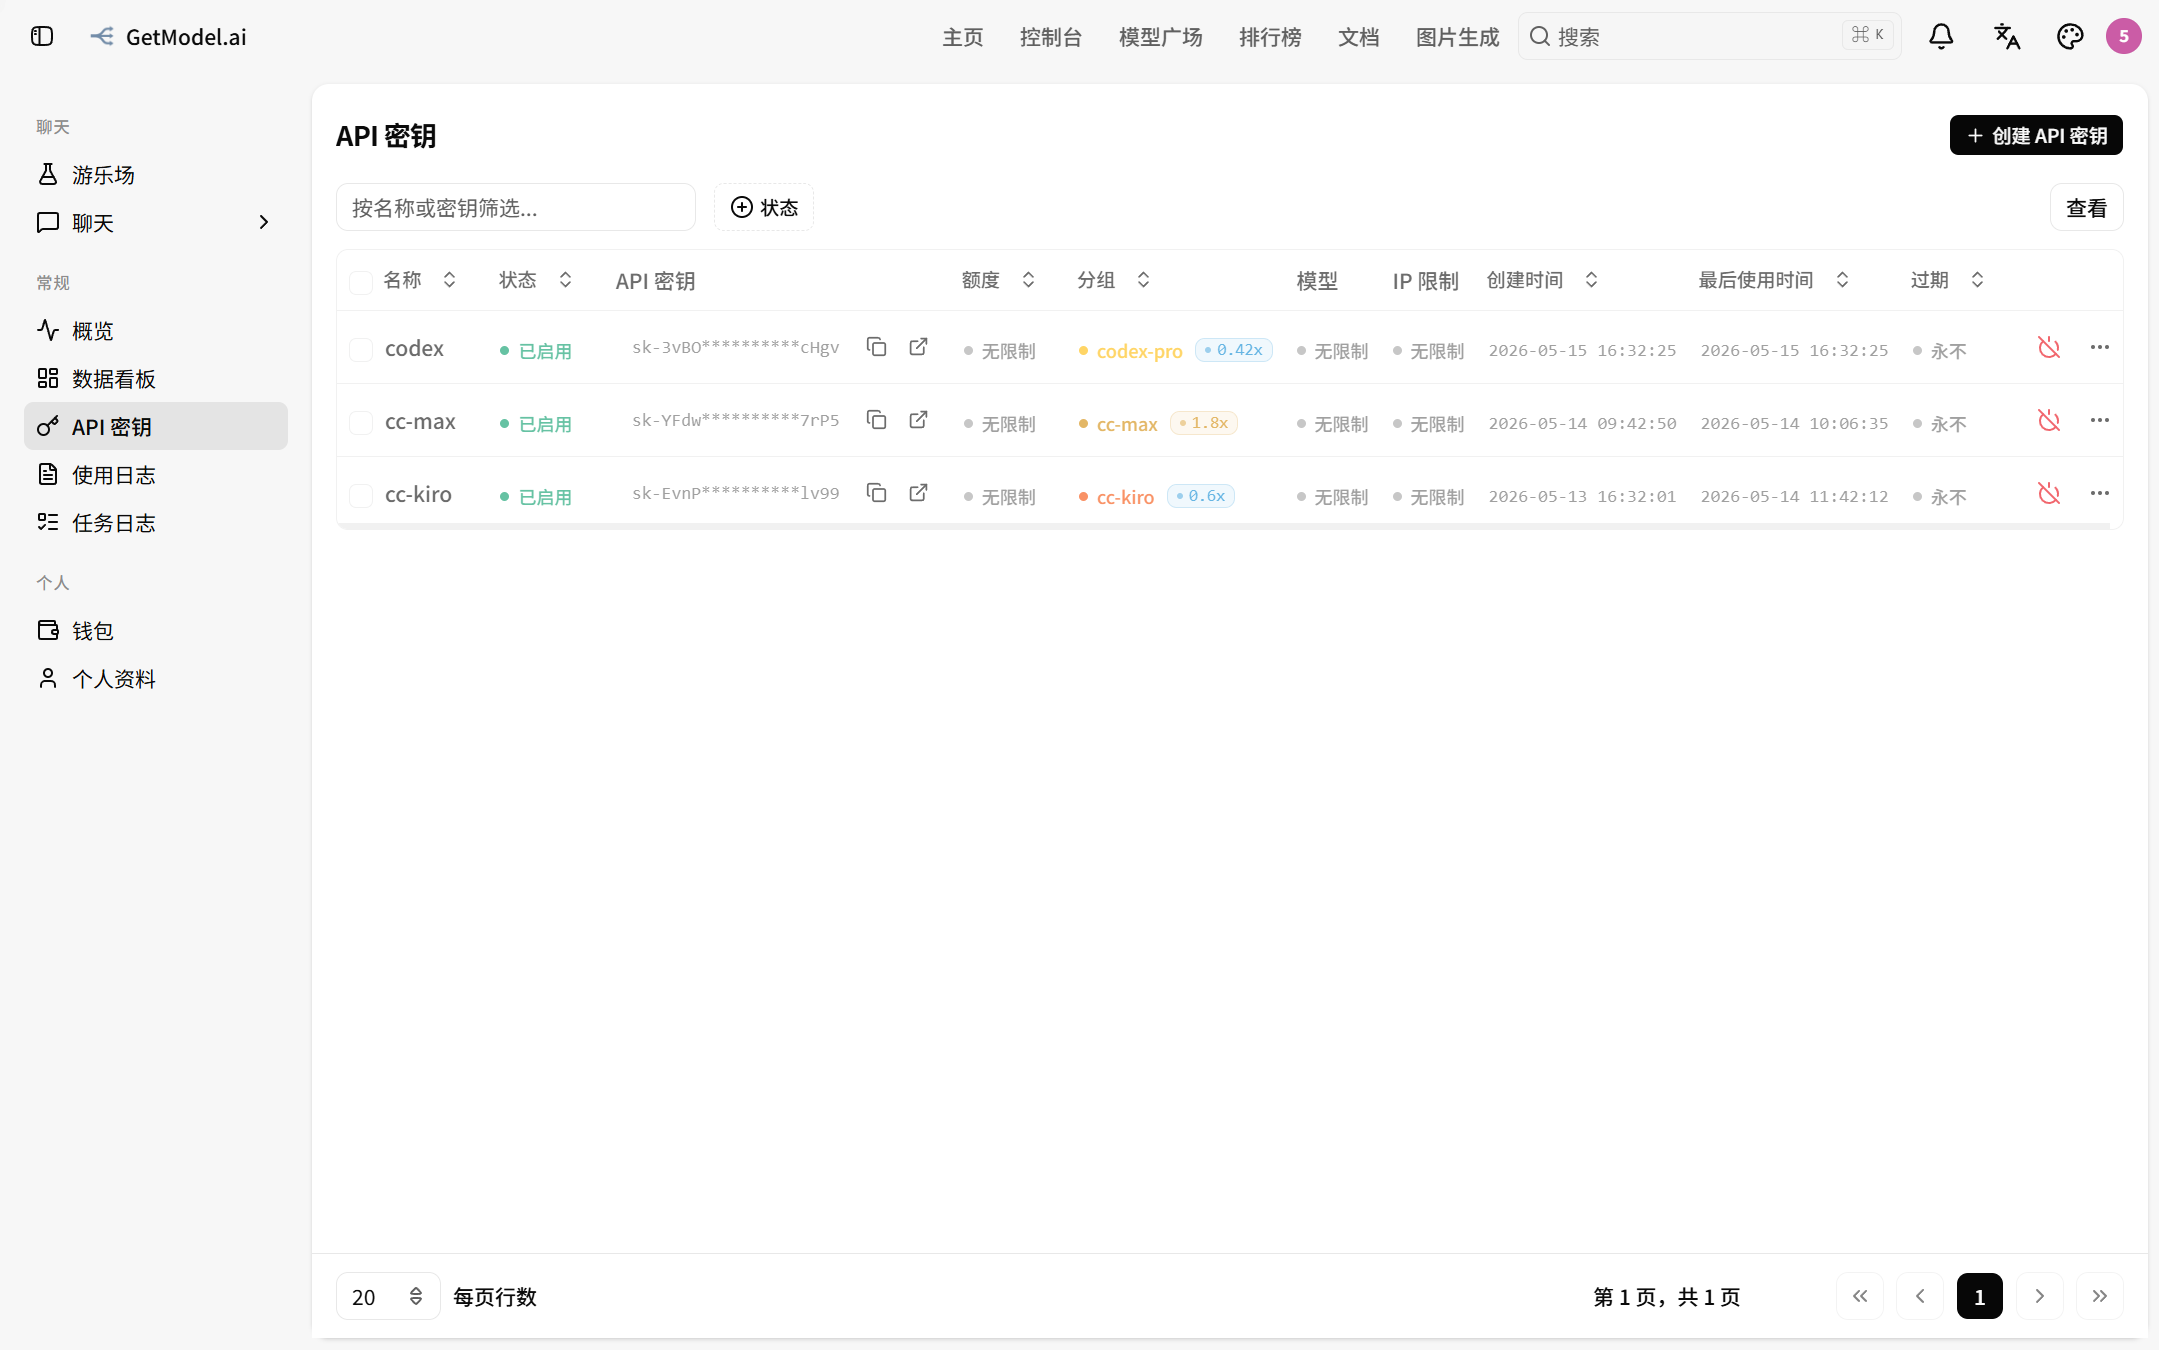The image size is (2159, 1350).
Task: Open 排行榜 in top navigation
Action: coord(1270,37)
